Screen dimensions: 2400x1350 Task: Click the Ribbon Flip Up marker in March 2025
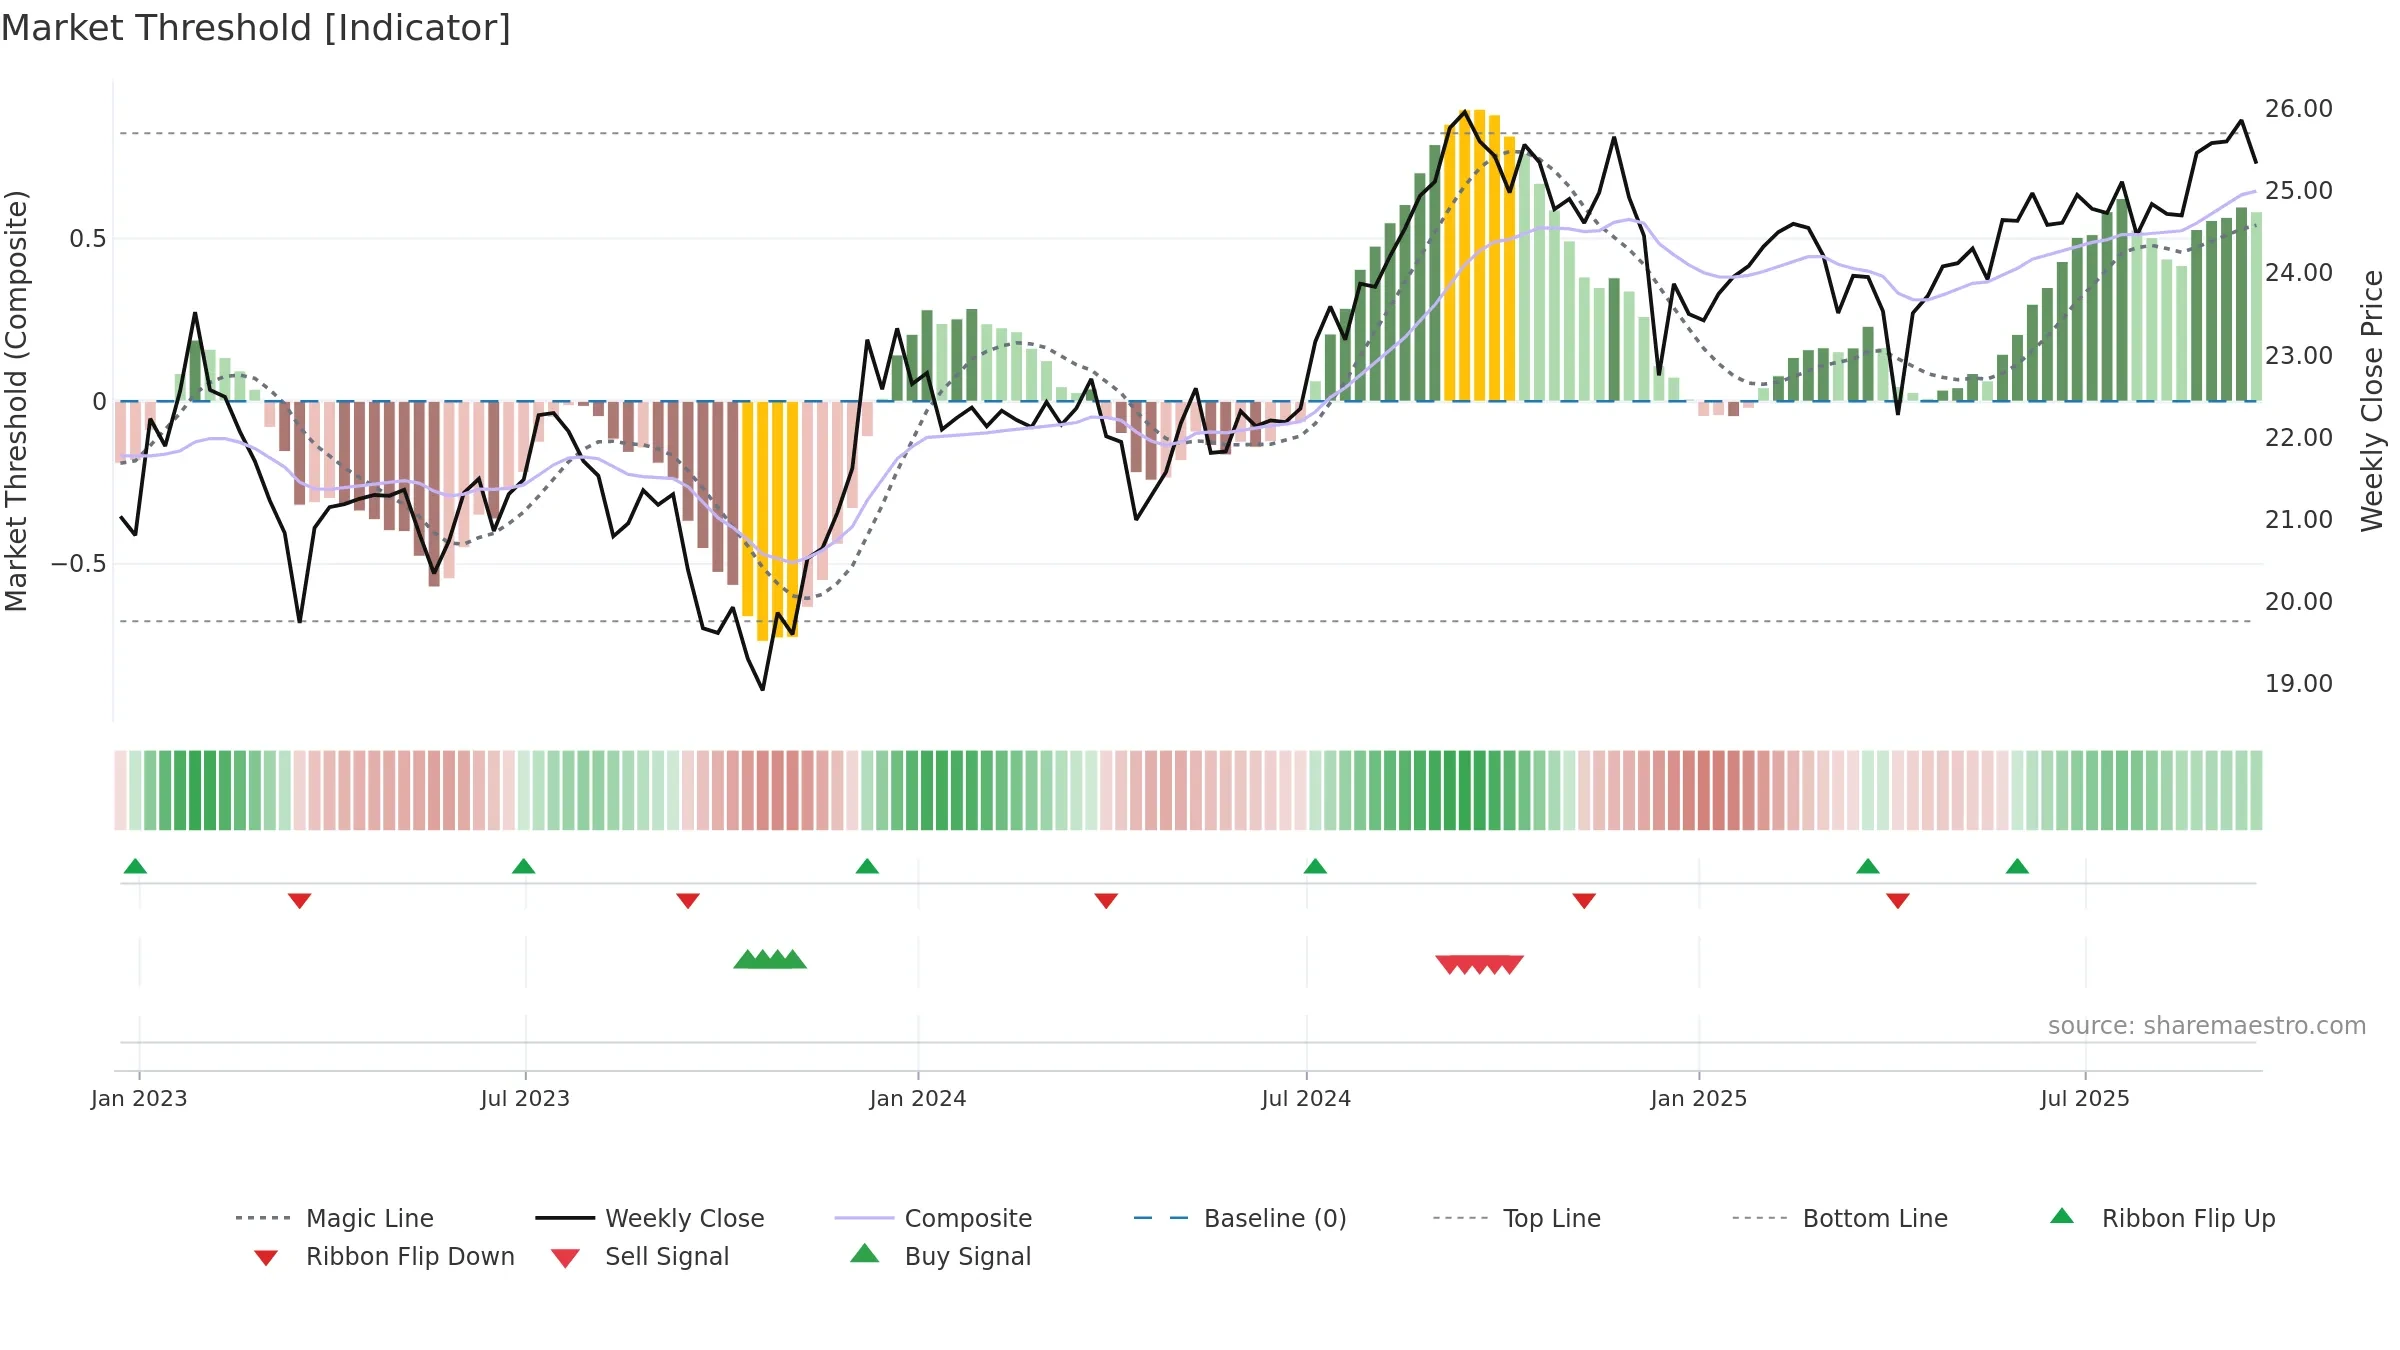coord(1868,866)
